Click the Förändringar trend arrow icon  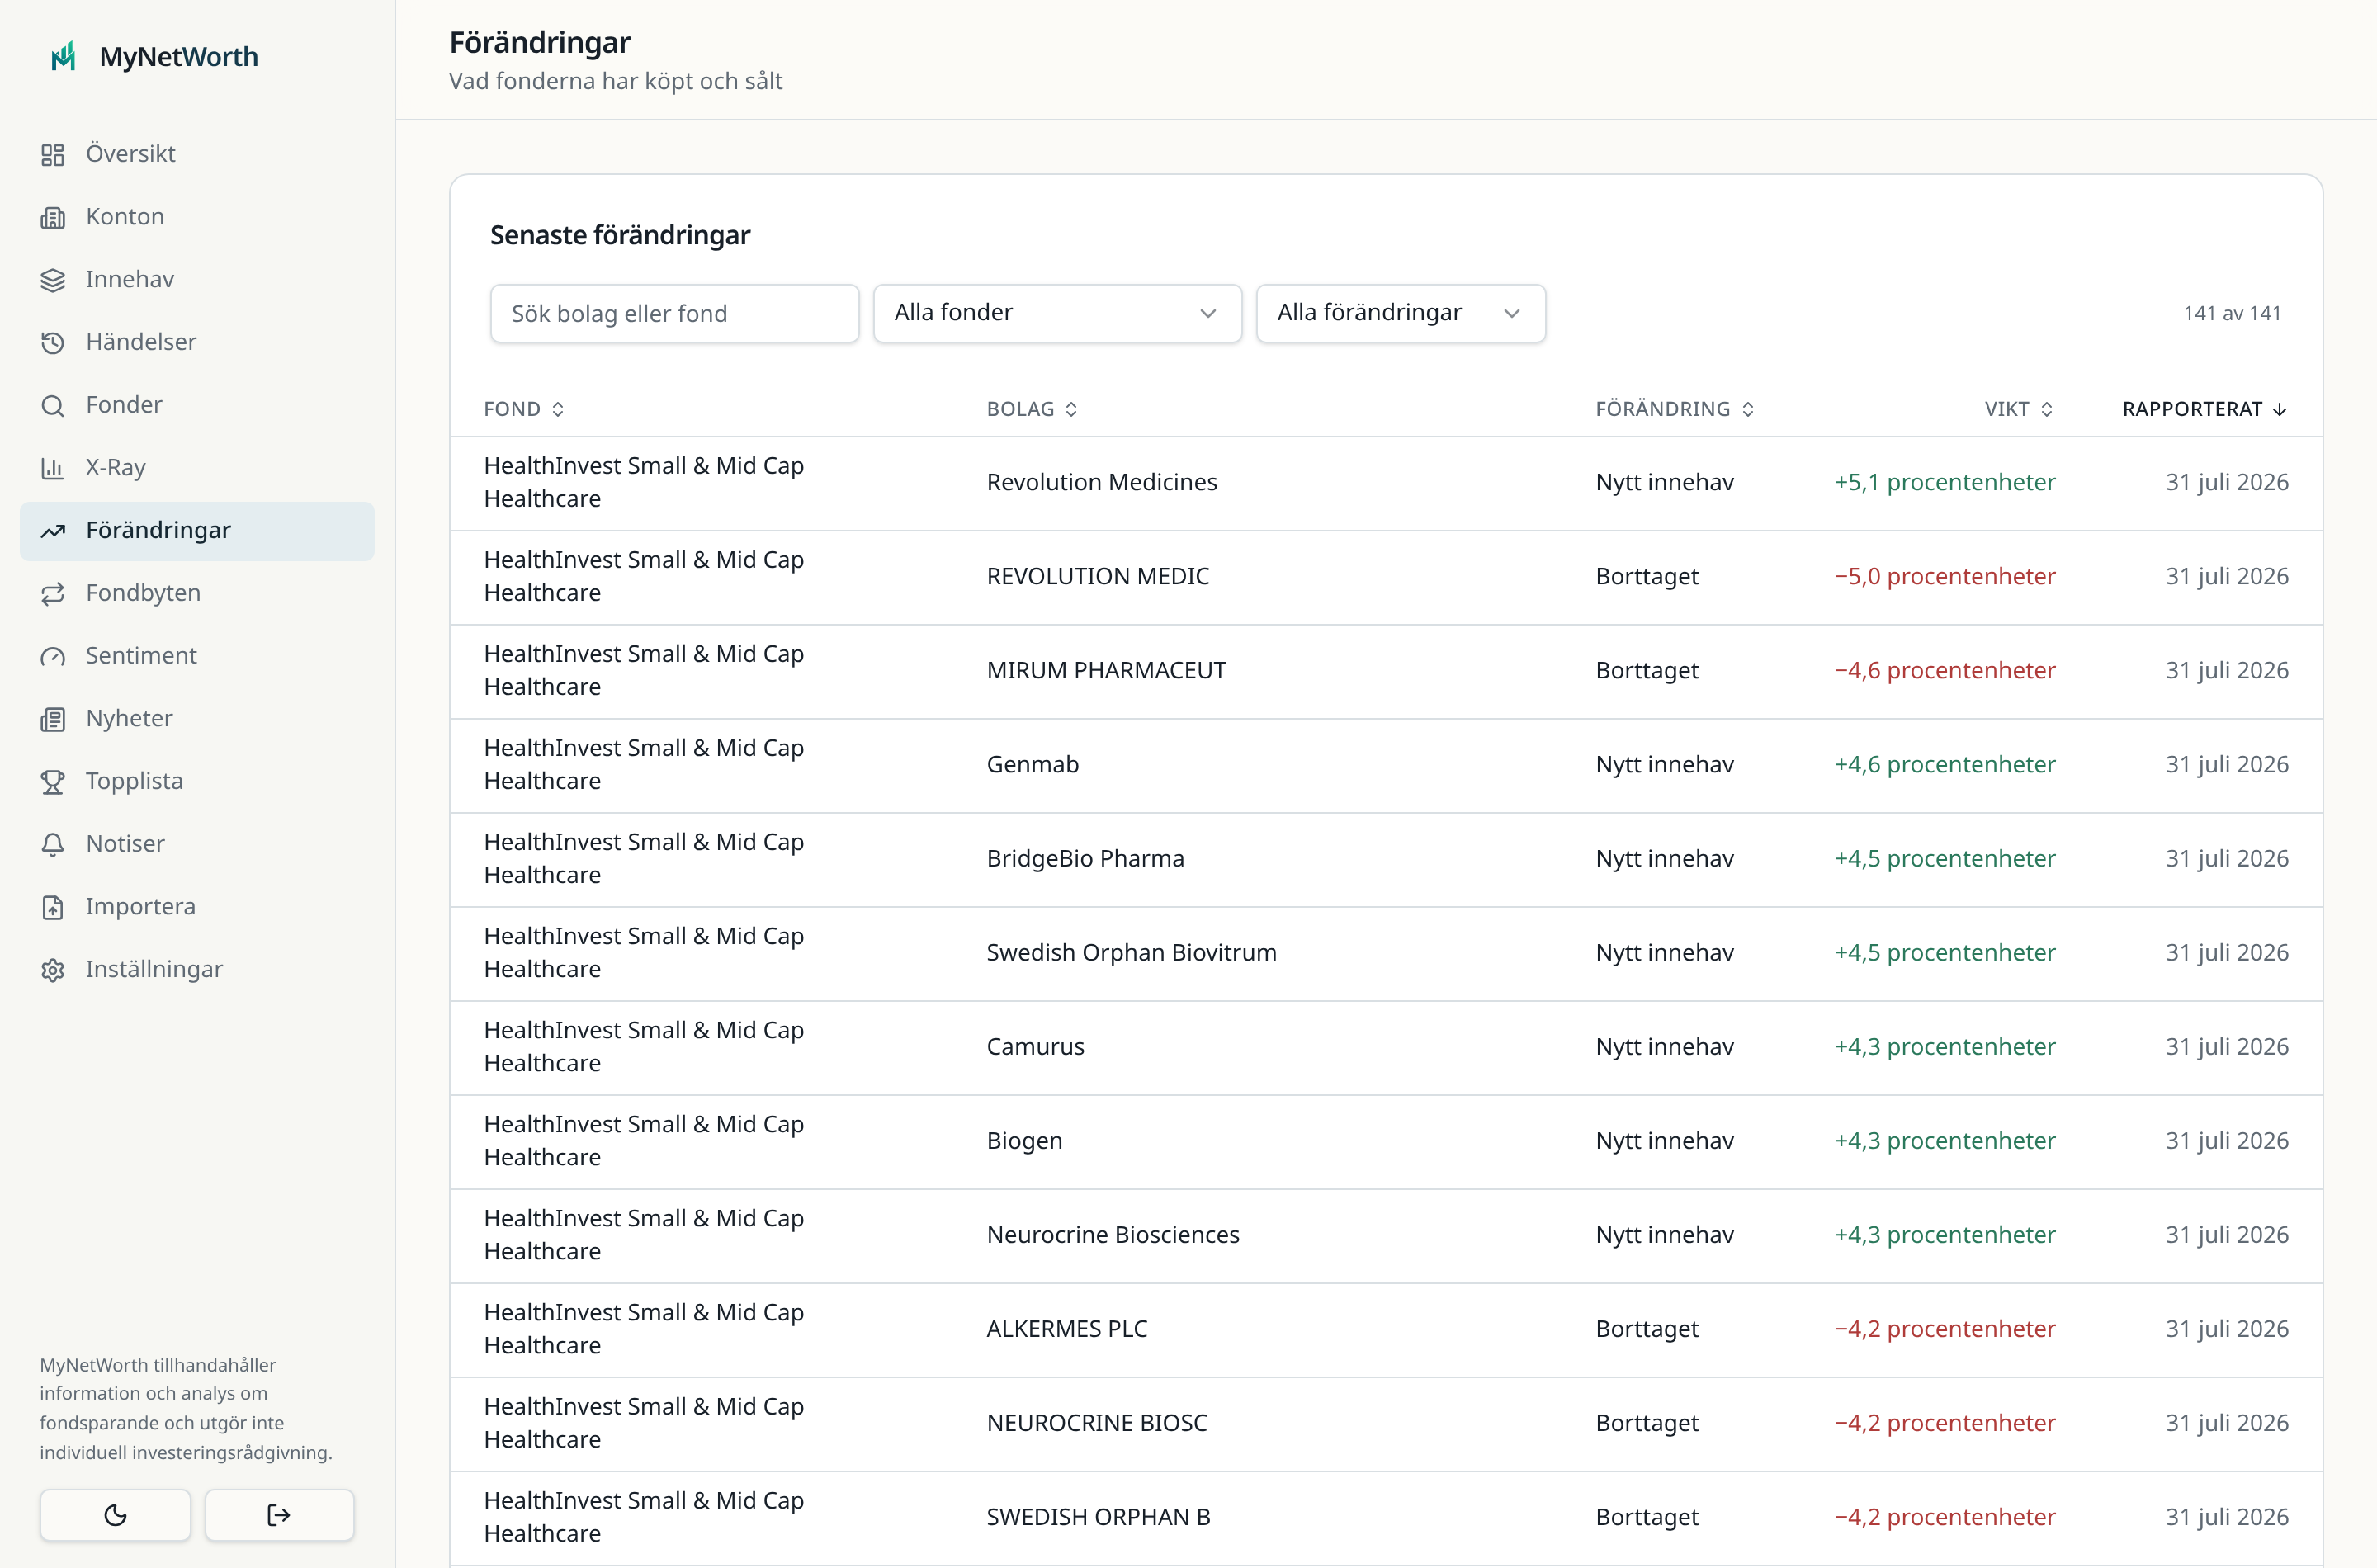tap(53, 531)
